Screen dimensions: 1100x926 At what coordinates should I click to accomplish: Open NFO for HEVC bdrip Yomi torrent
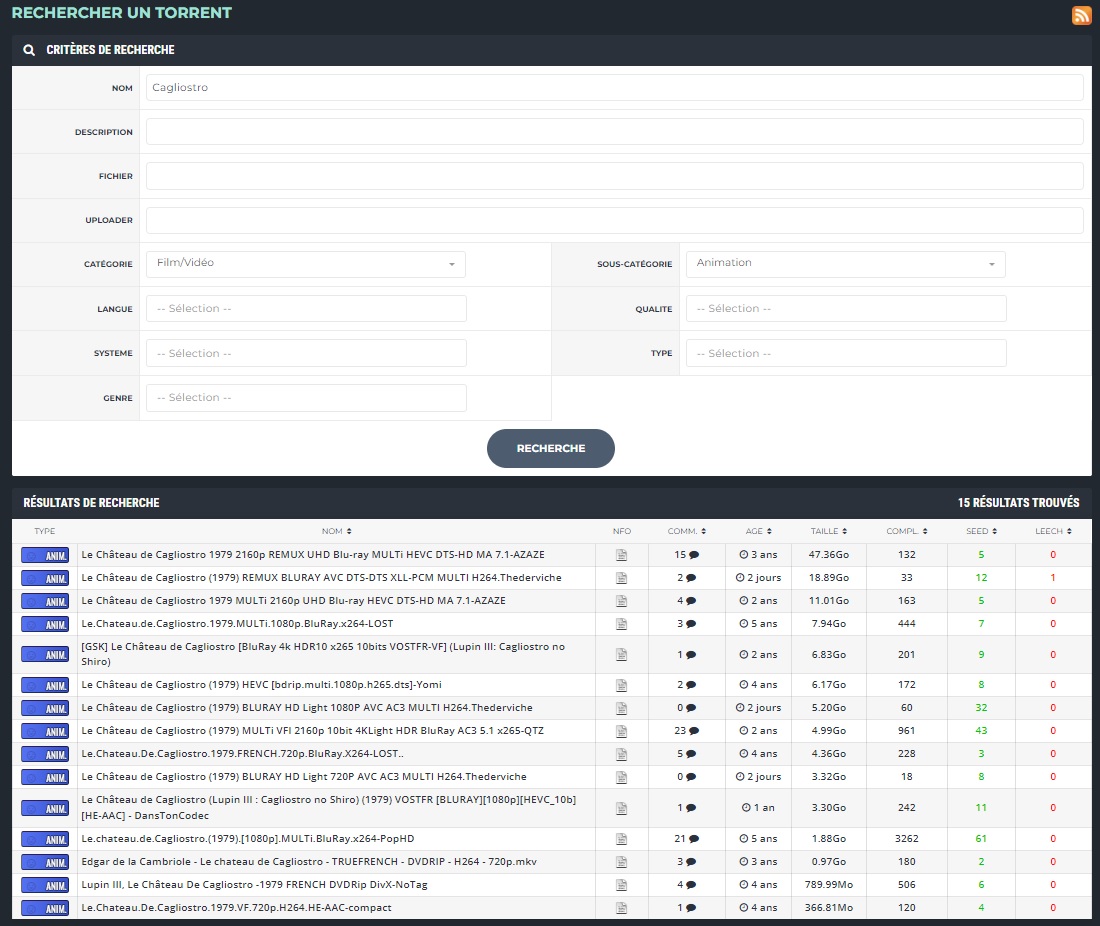[622, 685]
